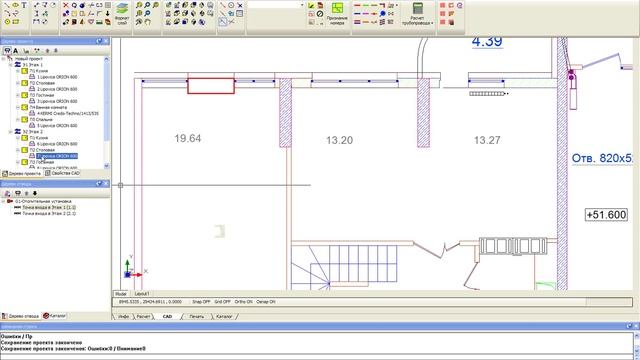Click the eye icon in the top-left toolbar

(16, 5)
